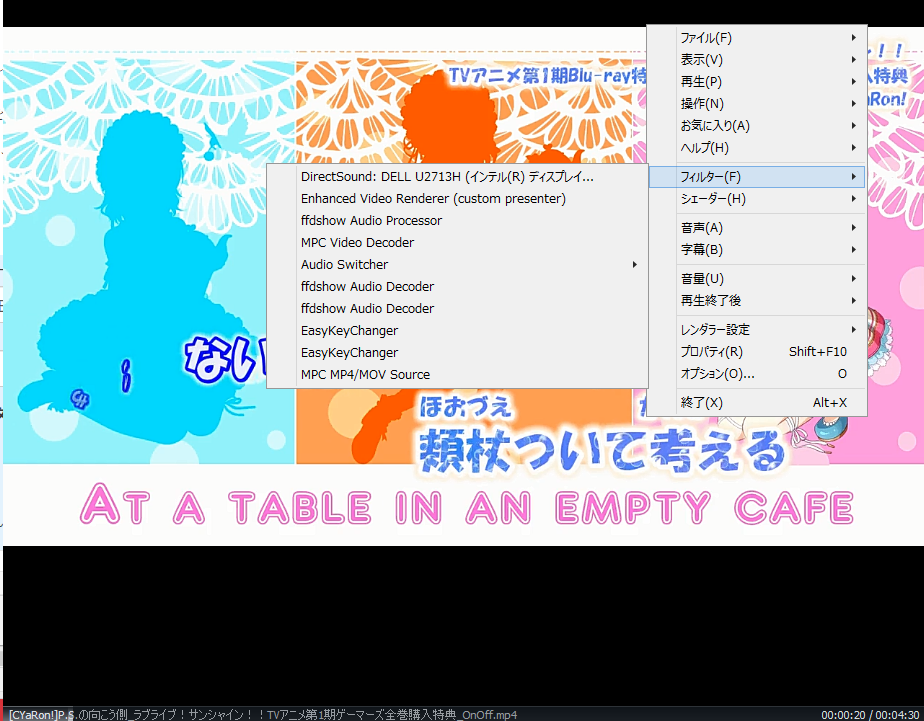The width and height of the screenshot is (924, 721).
Task: Select MPC MP4/MOV Source filter
Action: coord(457,375)
